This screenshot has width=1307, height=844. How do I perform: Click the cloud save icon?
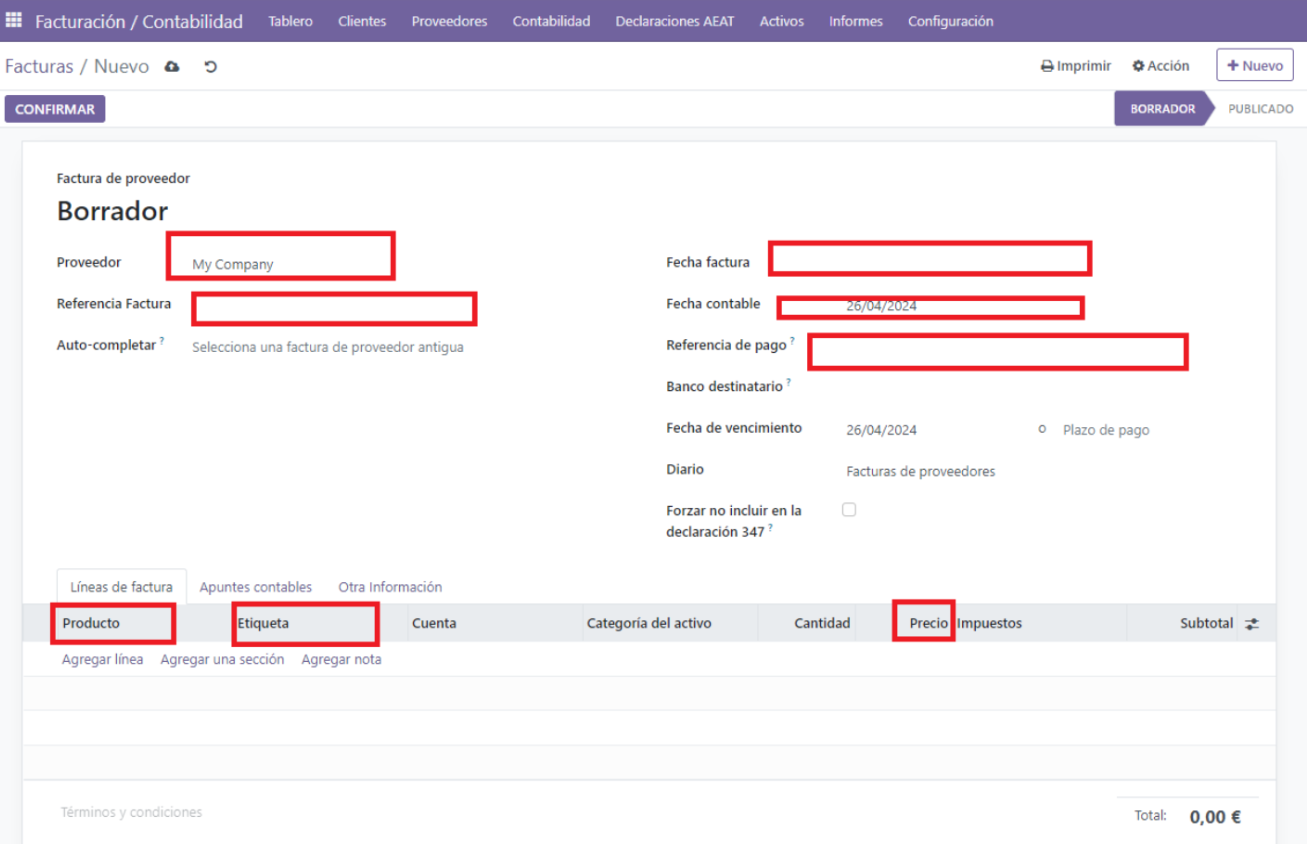(172, 67)
